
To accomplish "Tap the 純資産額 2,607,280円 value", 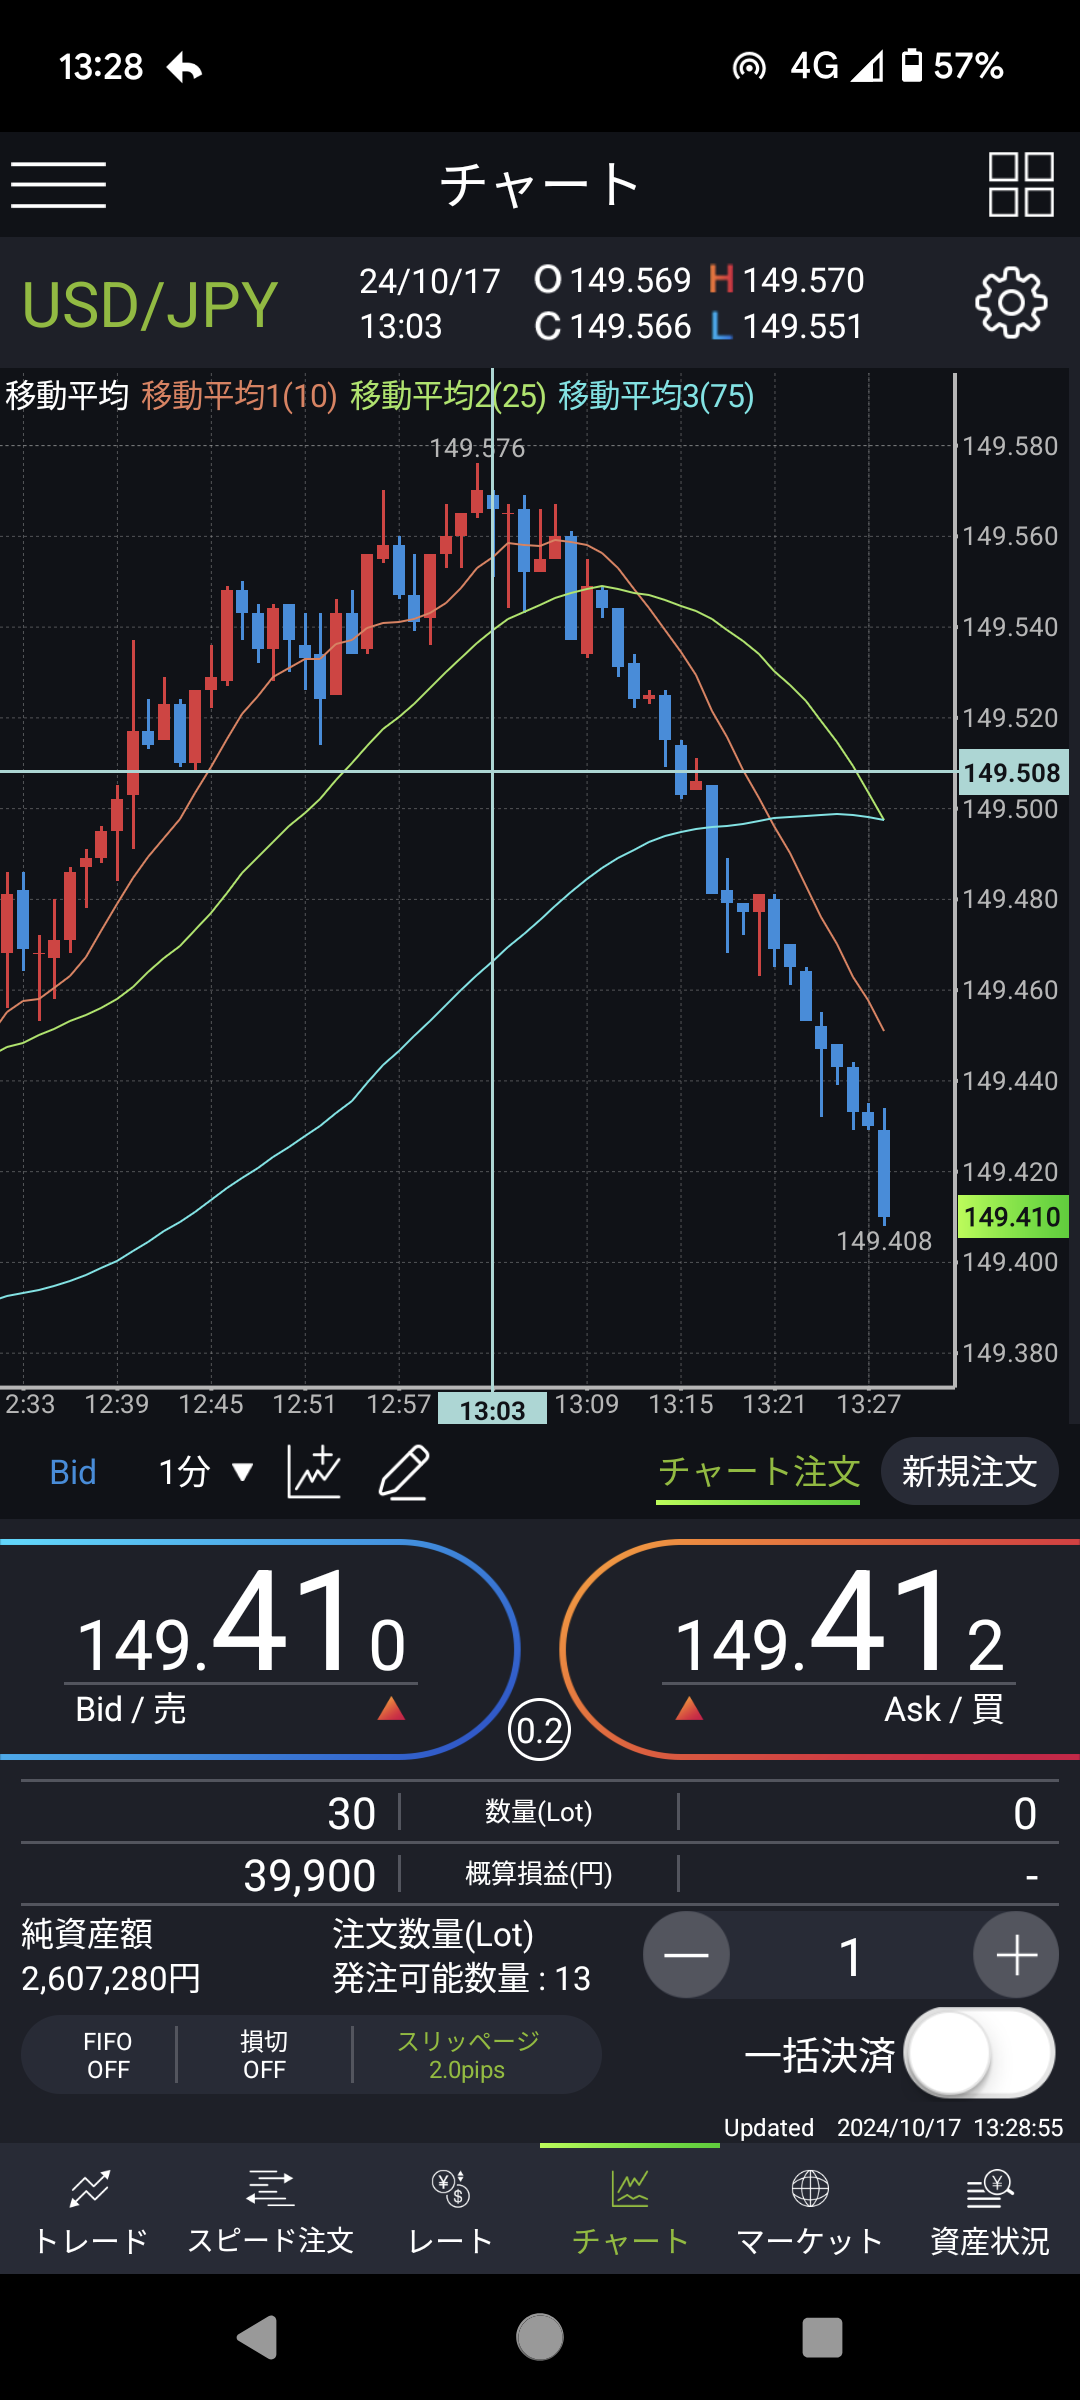I will 111,1978.
